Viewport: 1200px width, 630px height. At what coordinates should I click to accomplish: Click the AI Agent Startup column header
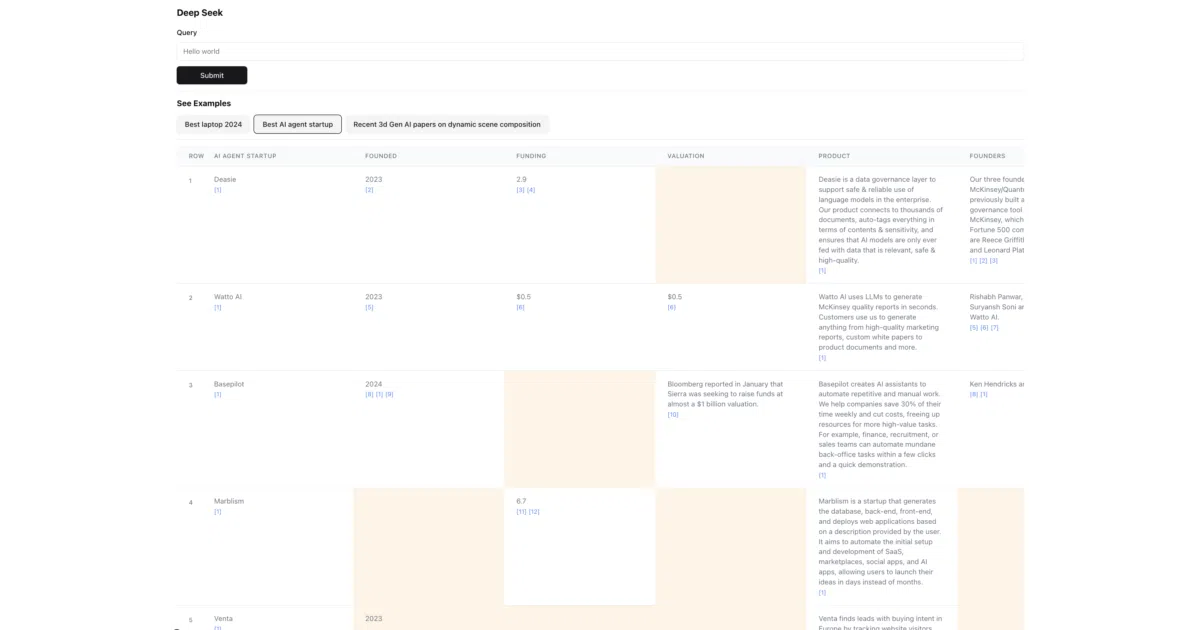coord(245,156)
